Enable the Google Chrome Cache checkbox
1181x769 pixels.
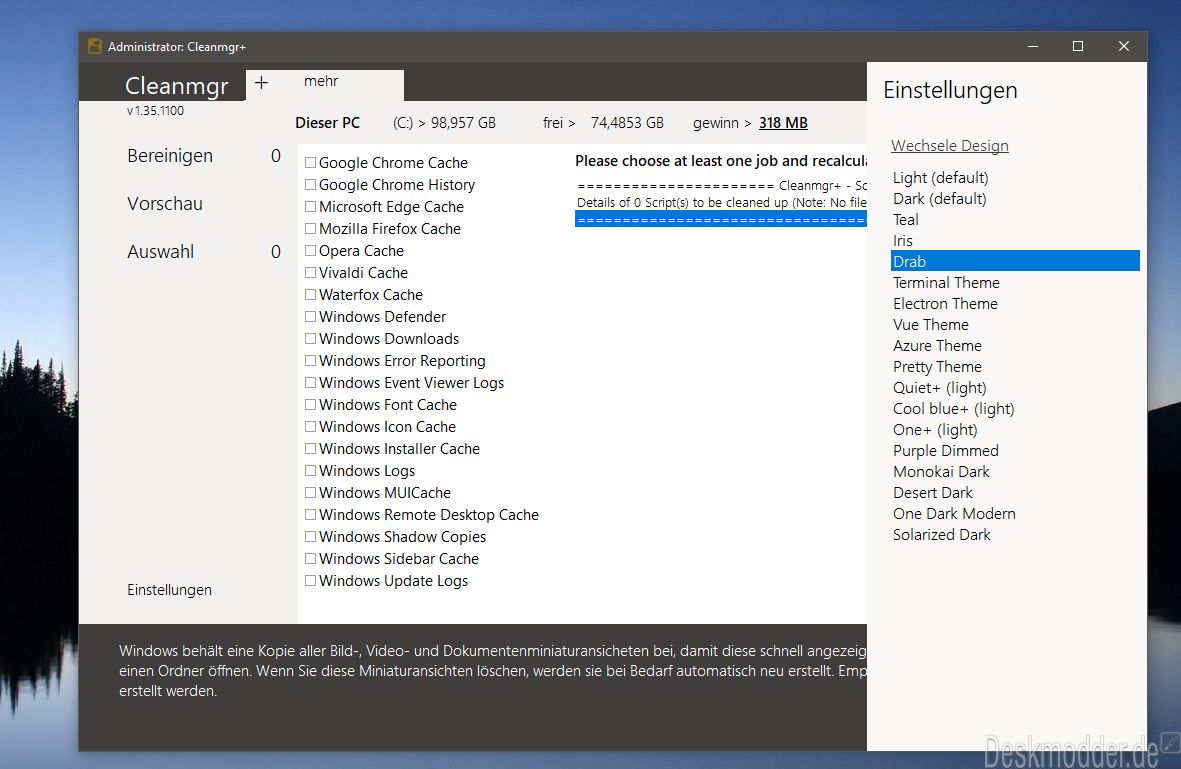click(x=310, y=163)
